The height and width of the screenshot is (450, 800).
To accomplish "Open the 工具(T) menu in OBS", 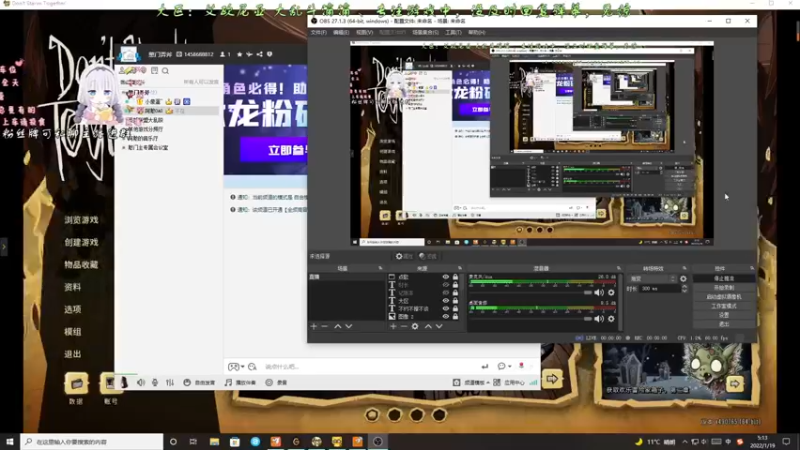I will click(453, 32).
